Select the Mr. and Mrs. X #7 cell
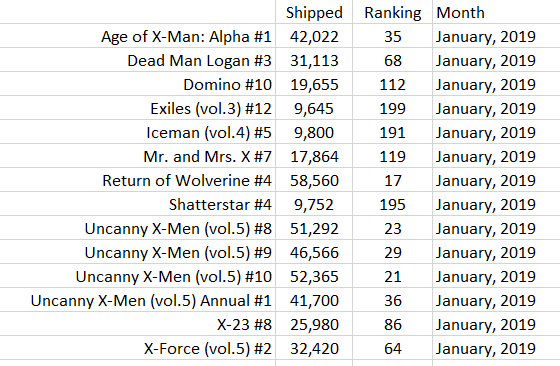Viewport: 560px width, 366px height. click(x=138, y=156)
